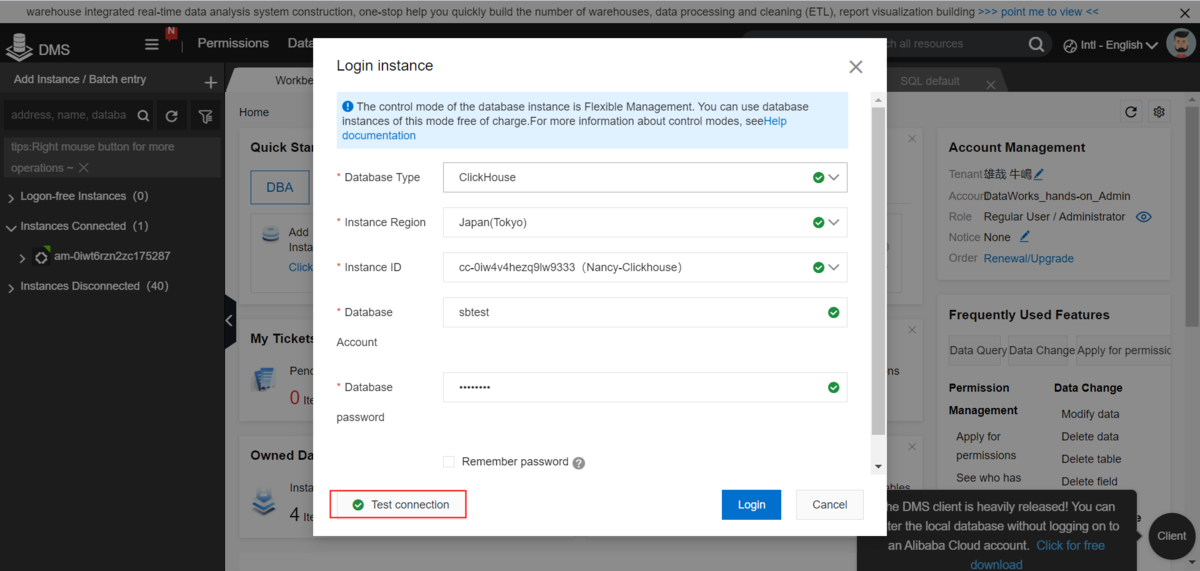
Task: Click the Data Query feature tab
Action: [x=977, y=350]
